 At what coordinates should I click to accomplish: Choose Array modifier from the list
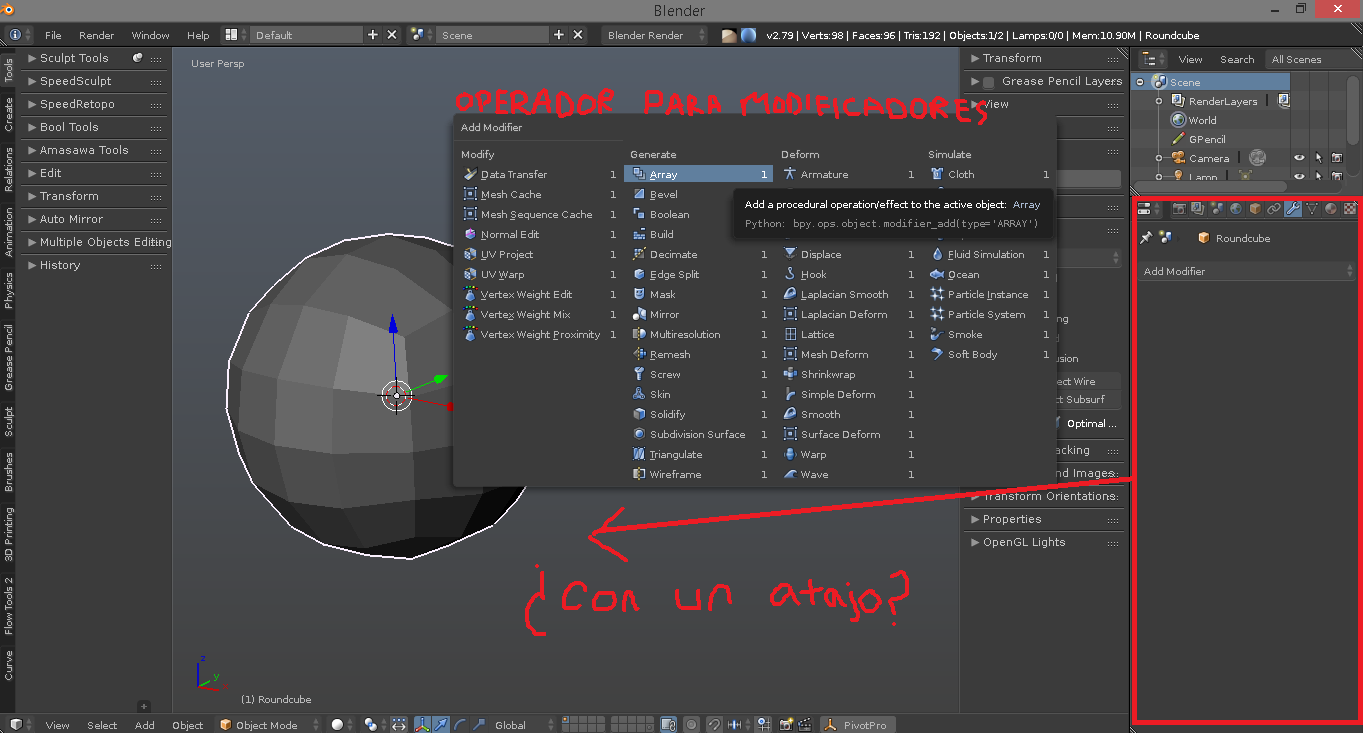(x=698, y=174)
